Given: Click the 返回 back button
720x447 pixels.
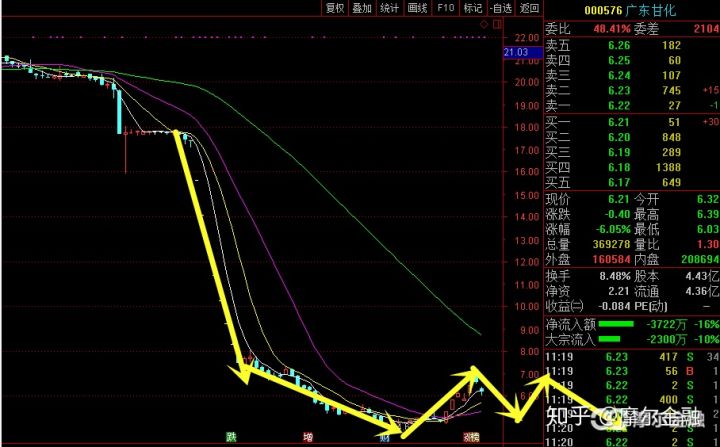Looking at the screenshot, I should click(x=529, y=8).
